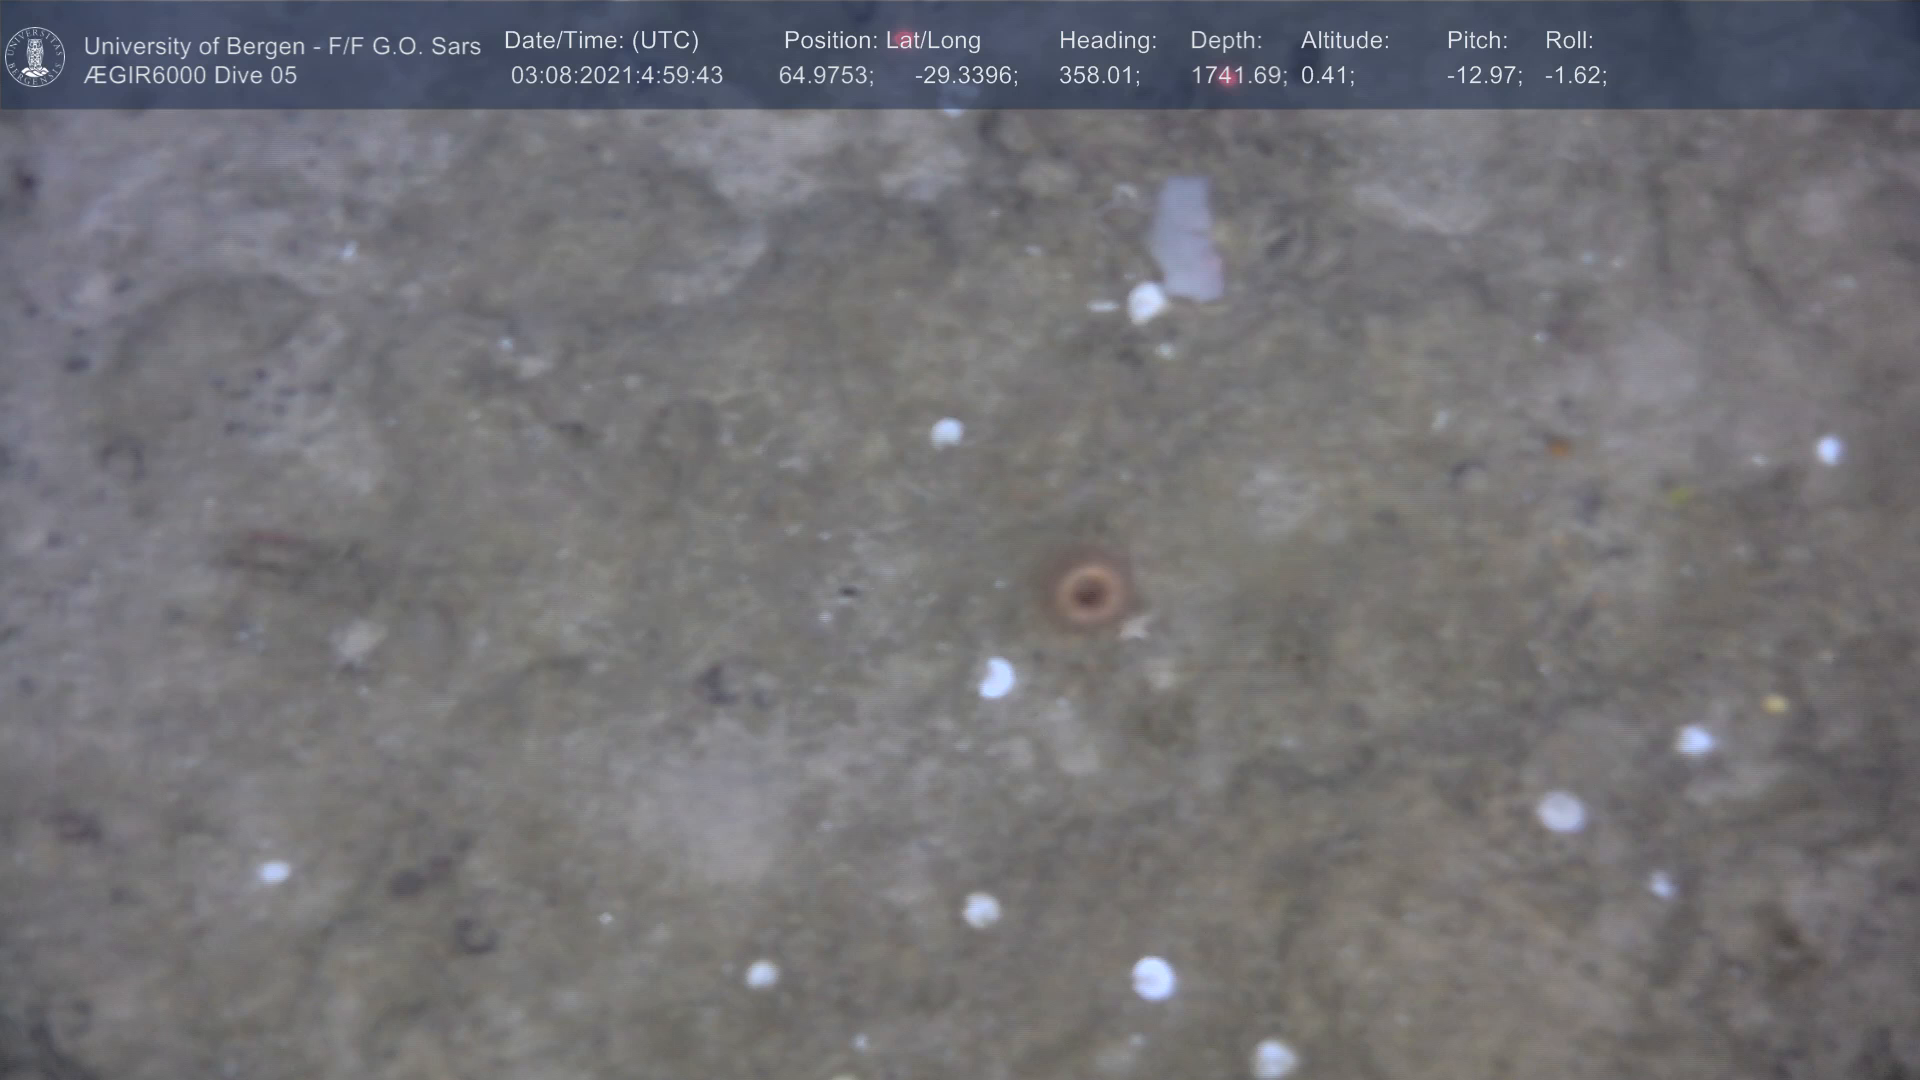Select the latitude value 64.9753
This screenshot has width=1920, height=1080.
pos(825,76)
